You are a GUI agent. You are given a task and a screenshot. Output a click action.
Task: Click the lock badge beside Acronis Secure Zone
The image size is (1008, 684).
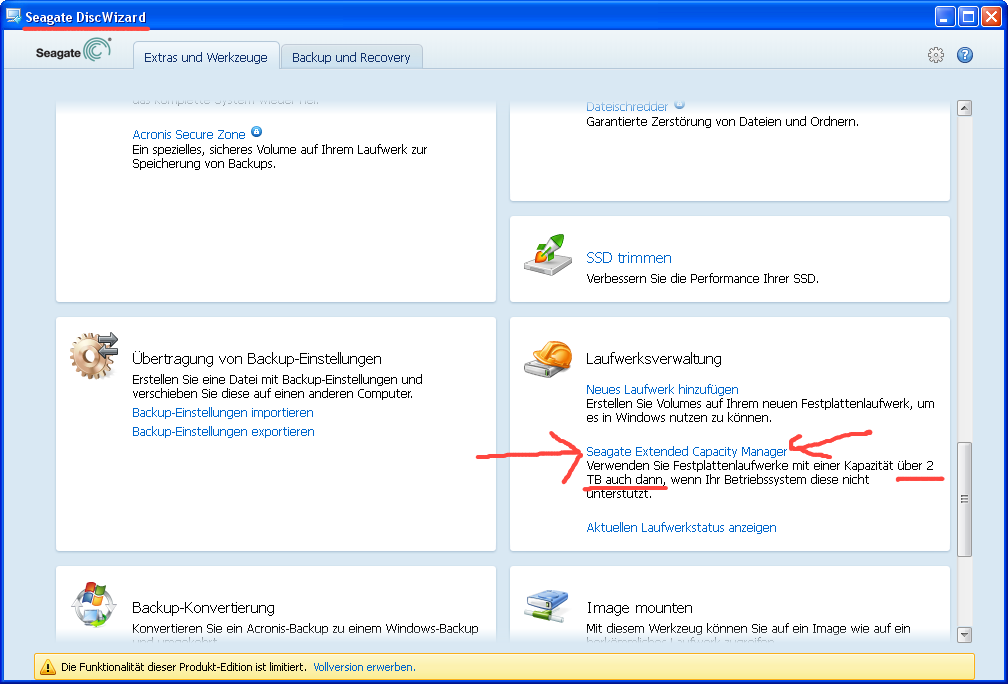tap(256, 132)
